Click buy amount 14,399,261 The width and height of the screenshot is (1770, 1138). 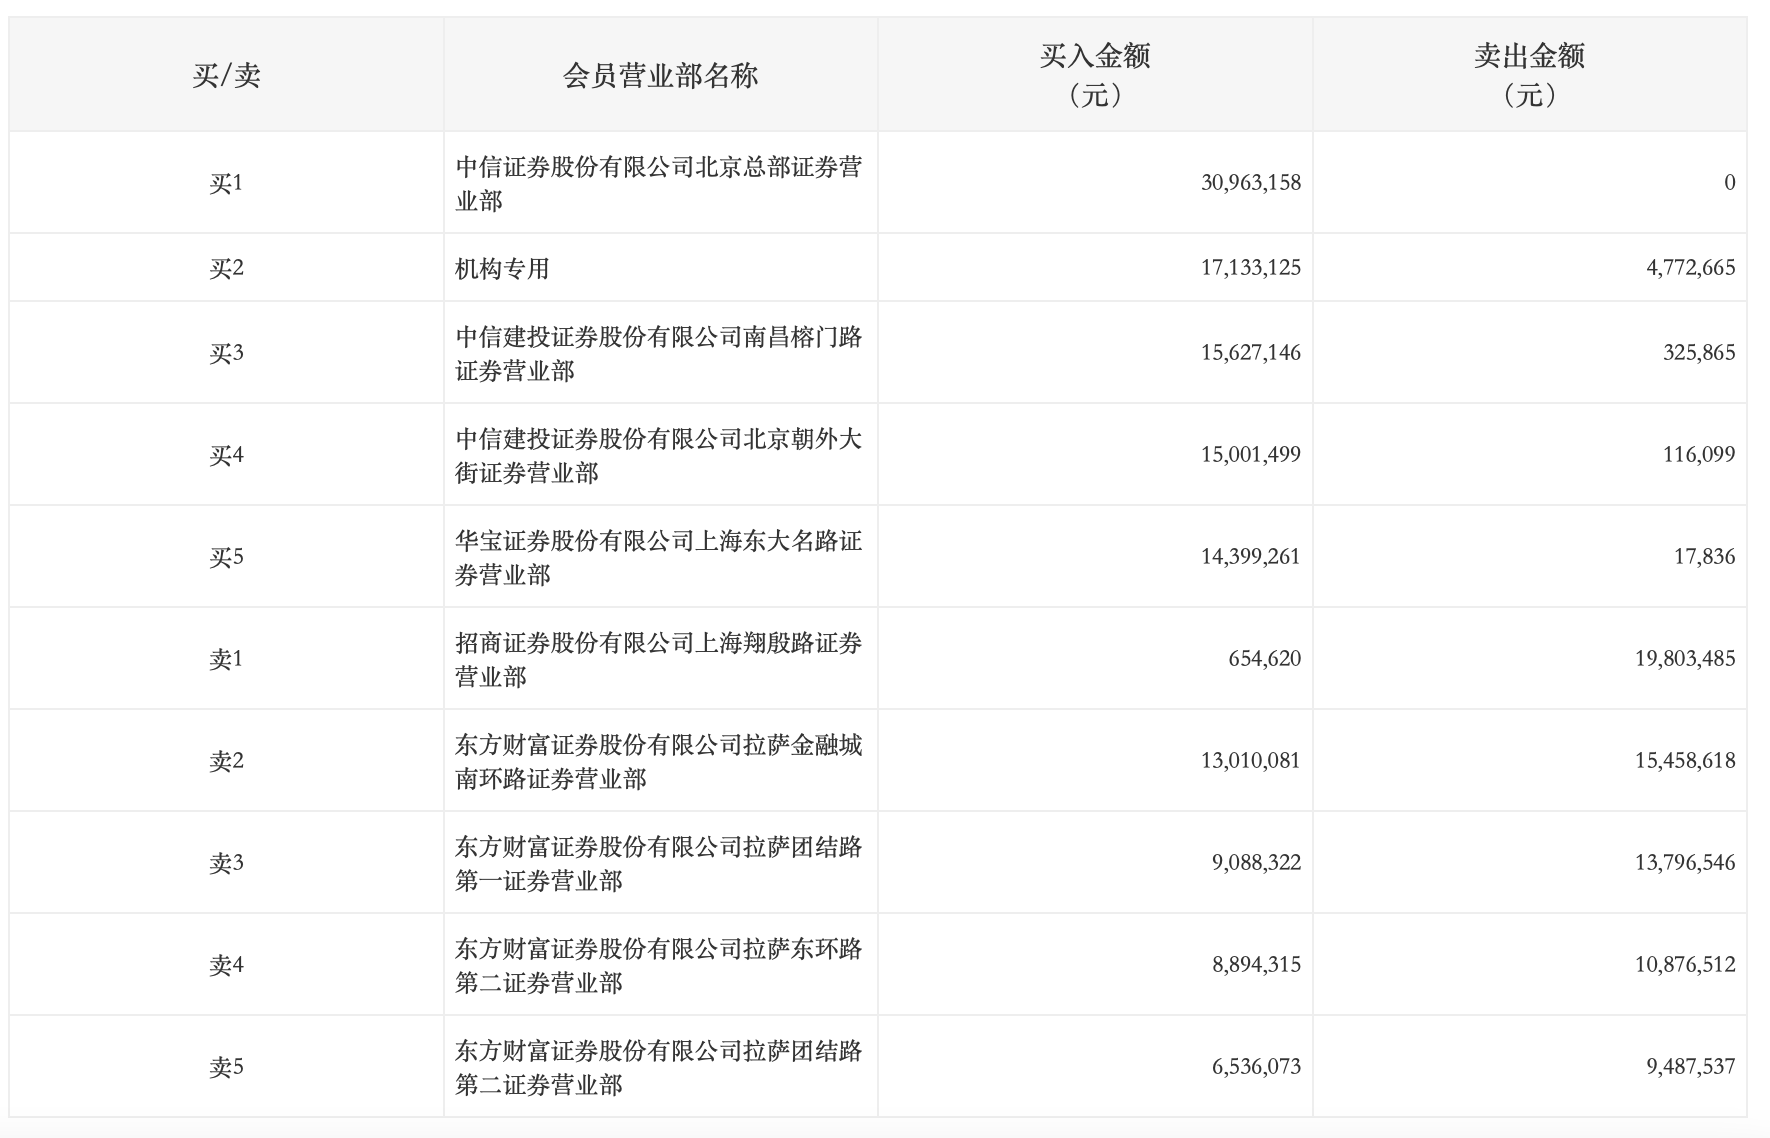point(1251,556)
